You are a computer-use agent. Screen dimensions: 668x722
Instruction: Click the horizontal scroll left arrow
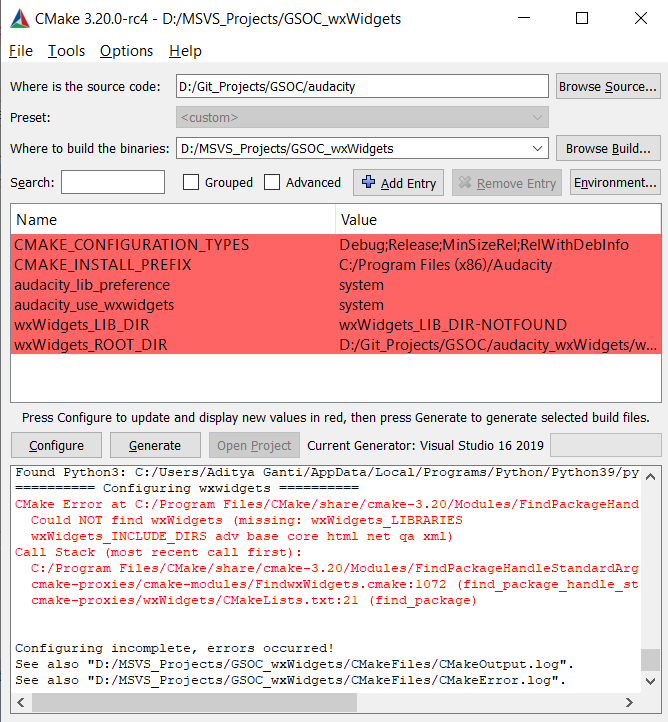21,702
